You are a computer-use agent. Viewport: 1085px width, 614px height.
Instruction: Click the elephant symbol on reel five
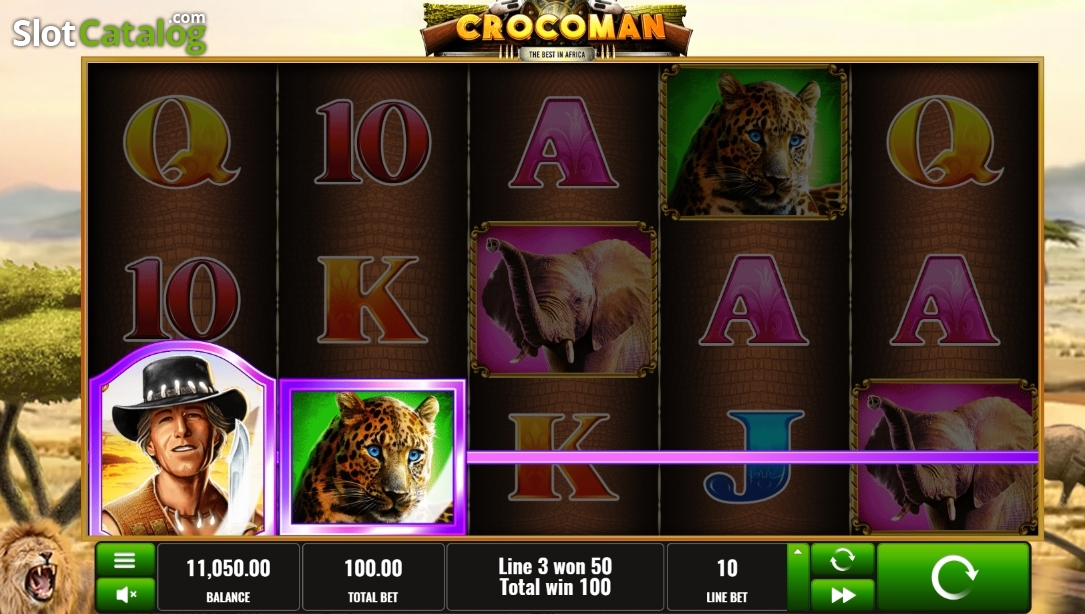(x=945, y=457)
